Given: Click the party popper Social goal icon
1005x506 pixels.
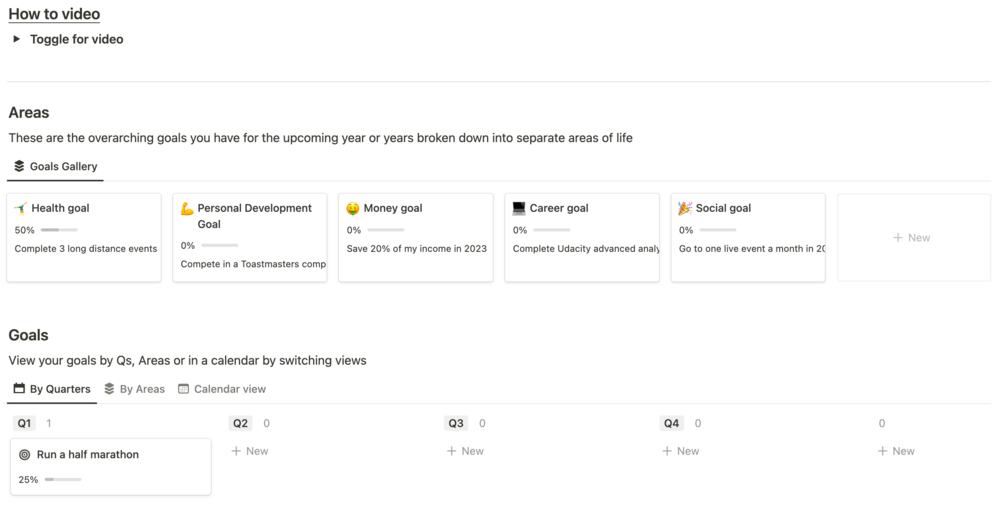Looking at the screenshot, I should (685, 208).
